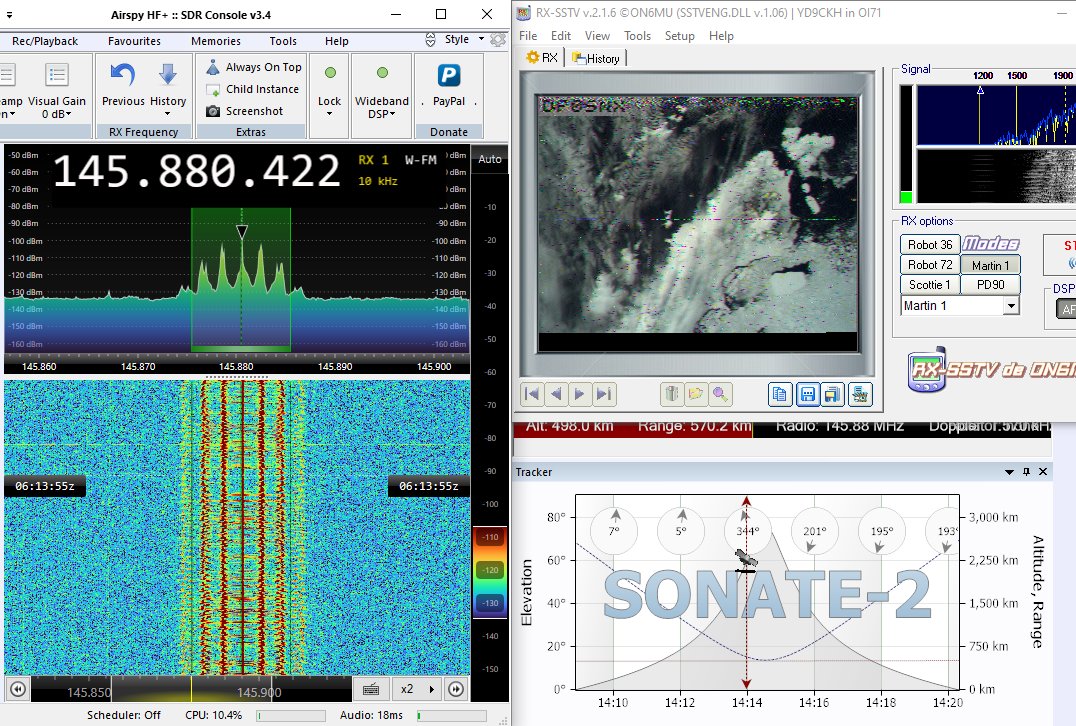Switch to the RX tab in RX-SSTV
1076x726 pixels.
pyautogui.click(x=542, y=58)
